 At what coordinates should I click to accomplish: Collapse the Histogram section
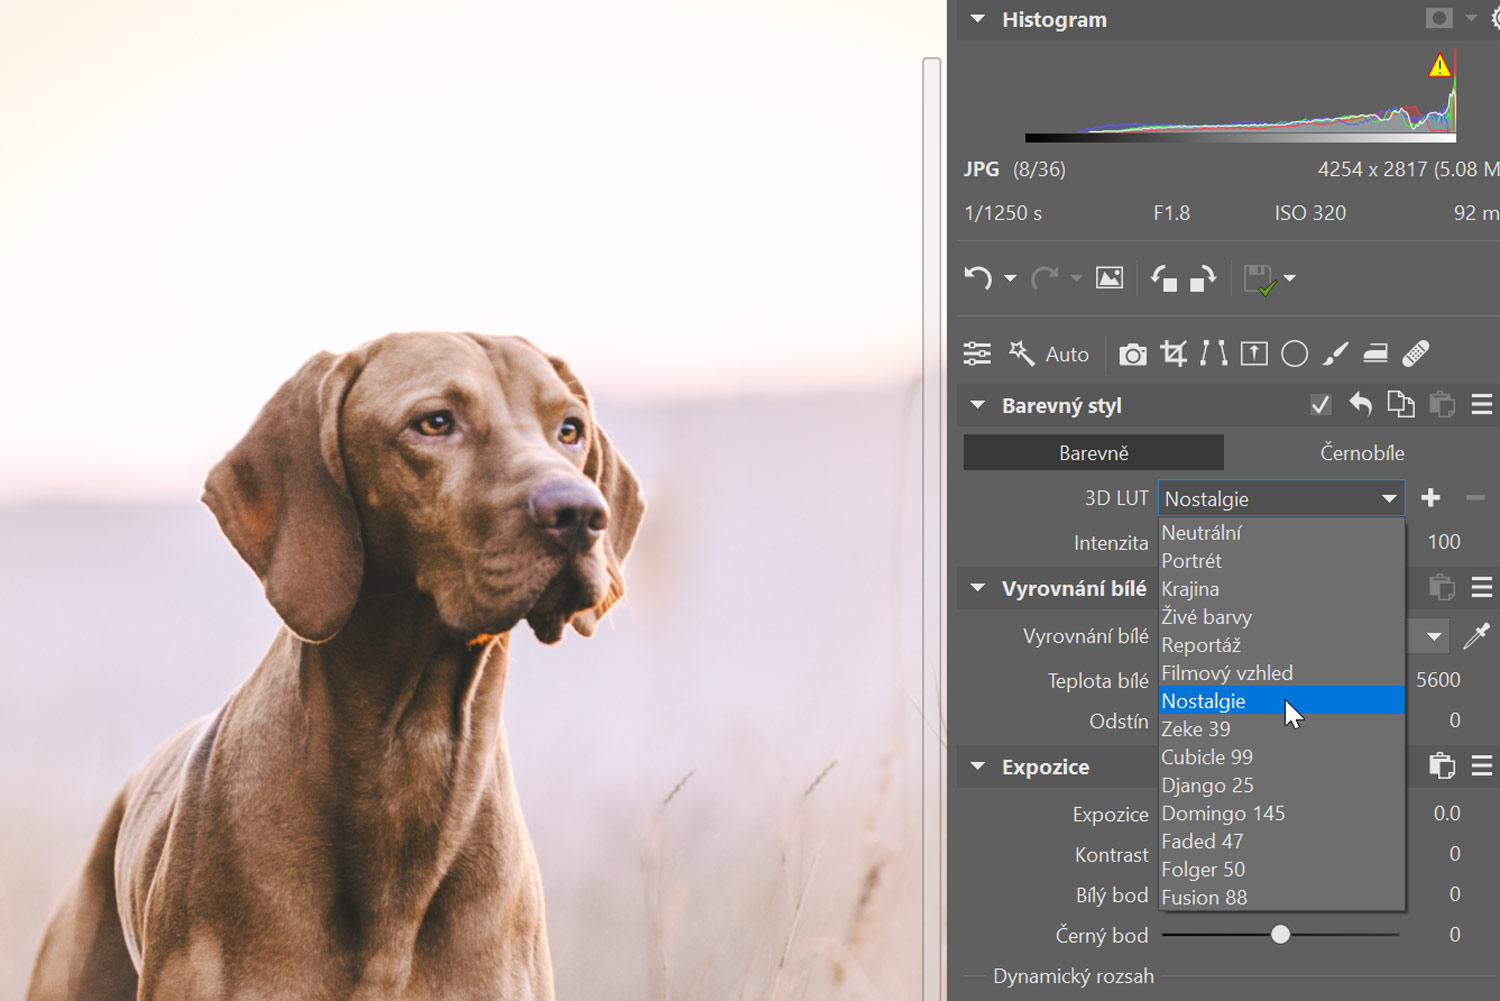[978, 19]
